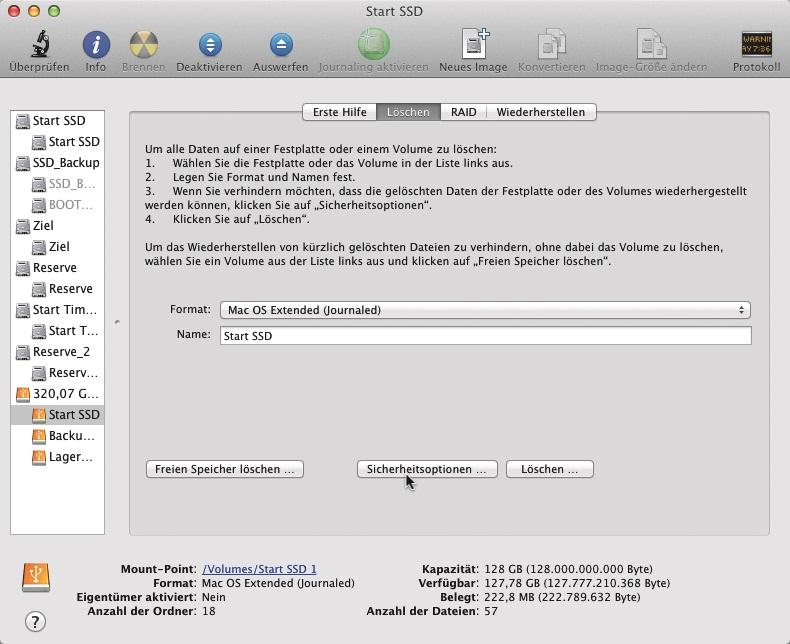790x644 pixels.
Task: Click the Deaktivieren toolbar icon
Action: coord(210,44)
